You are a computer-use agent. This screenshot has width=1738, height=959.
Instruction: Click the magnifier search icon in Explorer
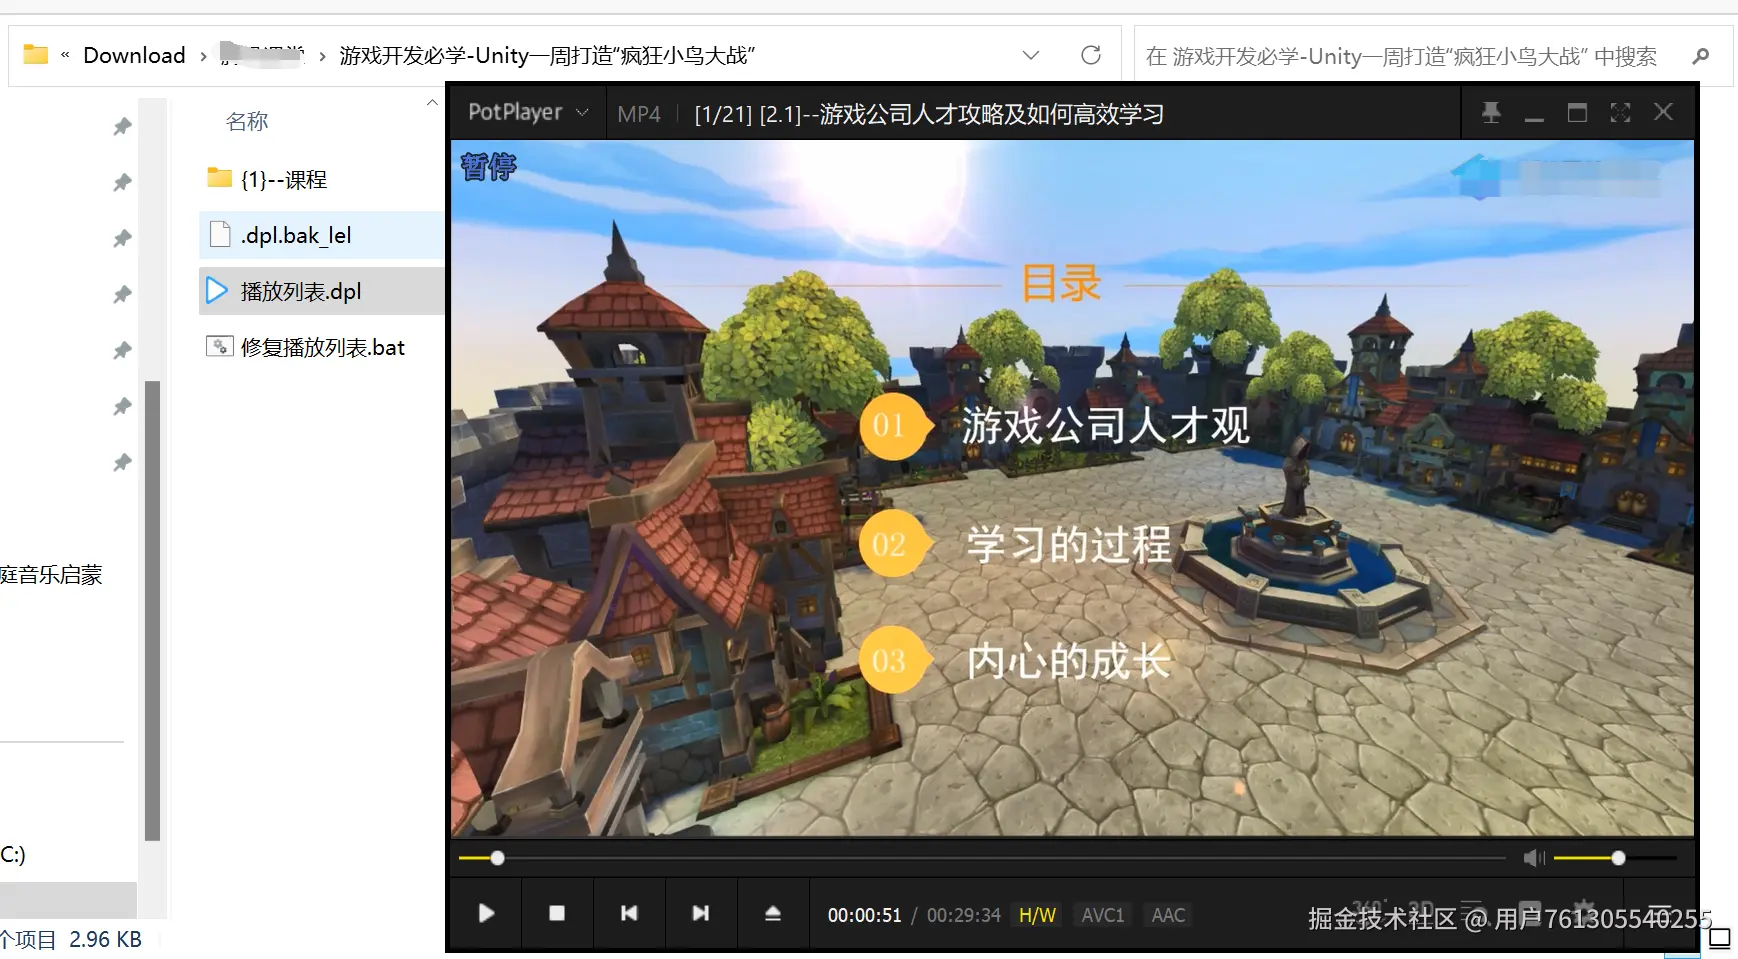point(1700,56)
